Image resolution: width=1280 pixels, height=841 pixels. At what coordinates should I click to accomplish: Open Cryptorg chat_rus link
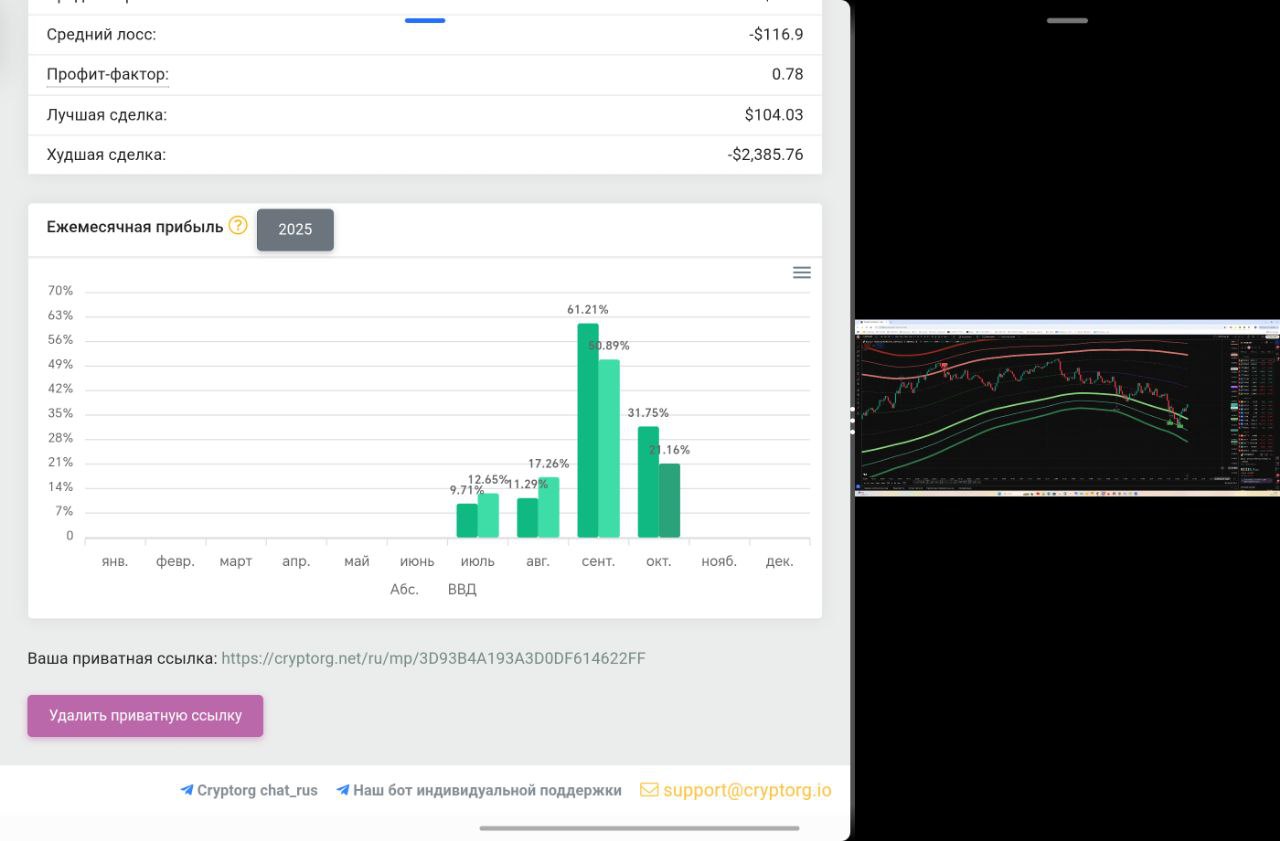257,790
